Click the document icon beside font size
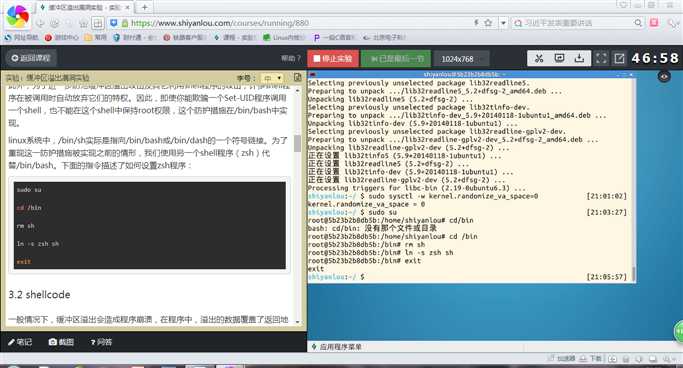Screen dimensions: 683x368 point(298,78)
